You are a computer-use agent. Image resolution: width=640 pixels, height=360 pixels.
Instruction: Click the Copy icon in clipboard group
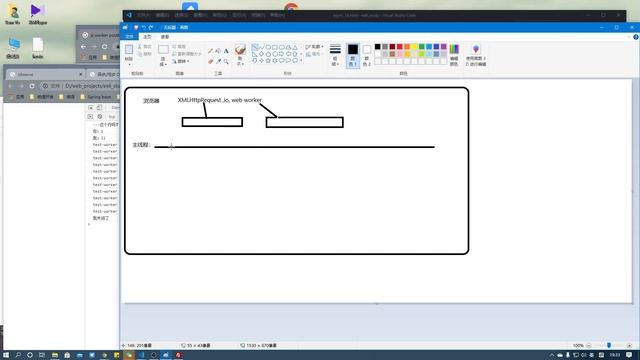[x=140, y=54]
